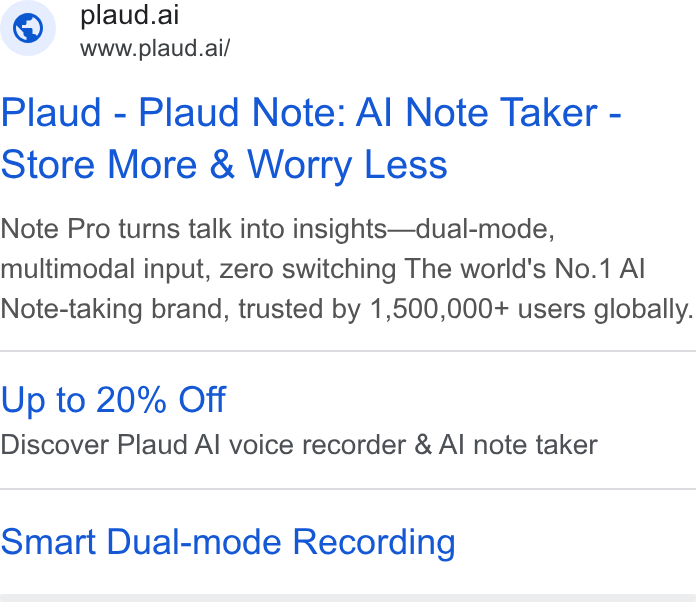
Task: Click the word Recording in the bottom sitelink
Action: click(374, 543)
